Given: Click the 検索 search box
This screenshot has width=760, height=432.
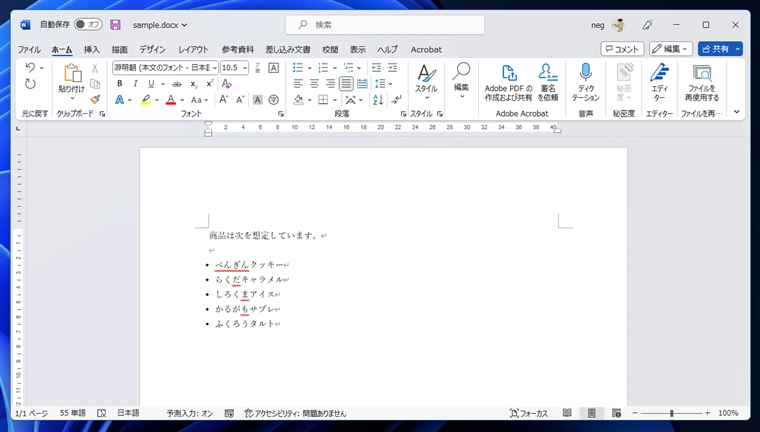Looking at the screenshot, I should click(385, 25).
